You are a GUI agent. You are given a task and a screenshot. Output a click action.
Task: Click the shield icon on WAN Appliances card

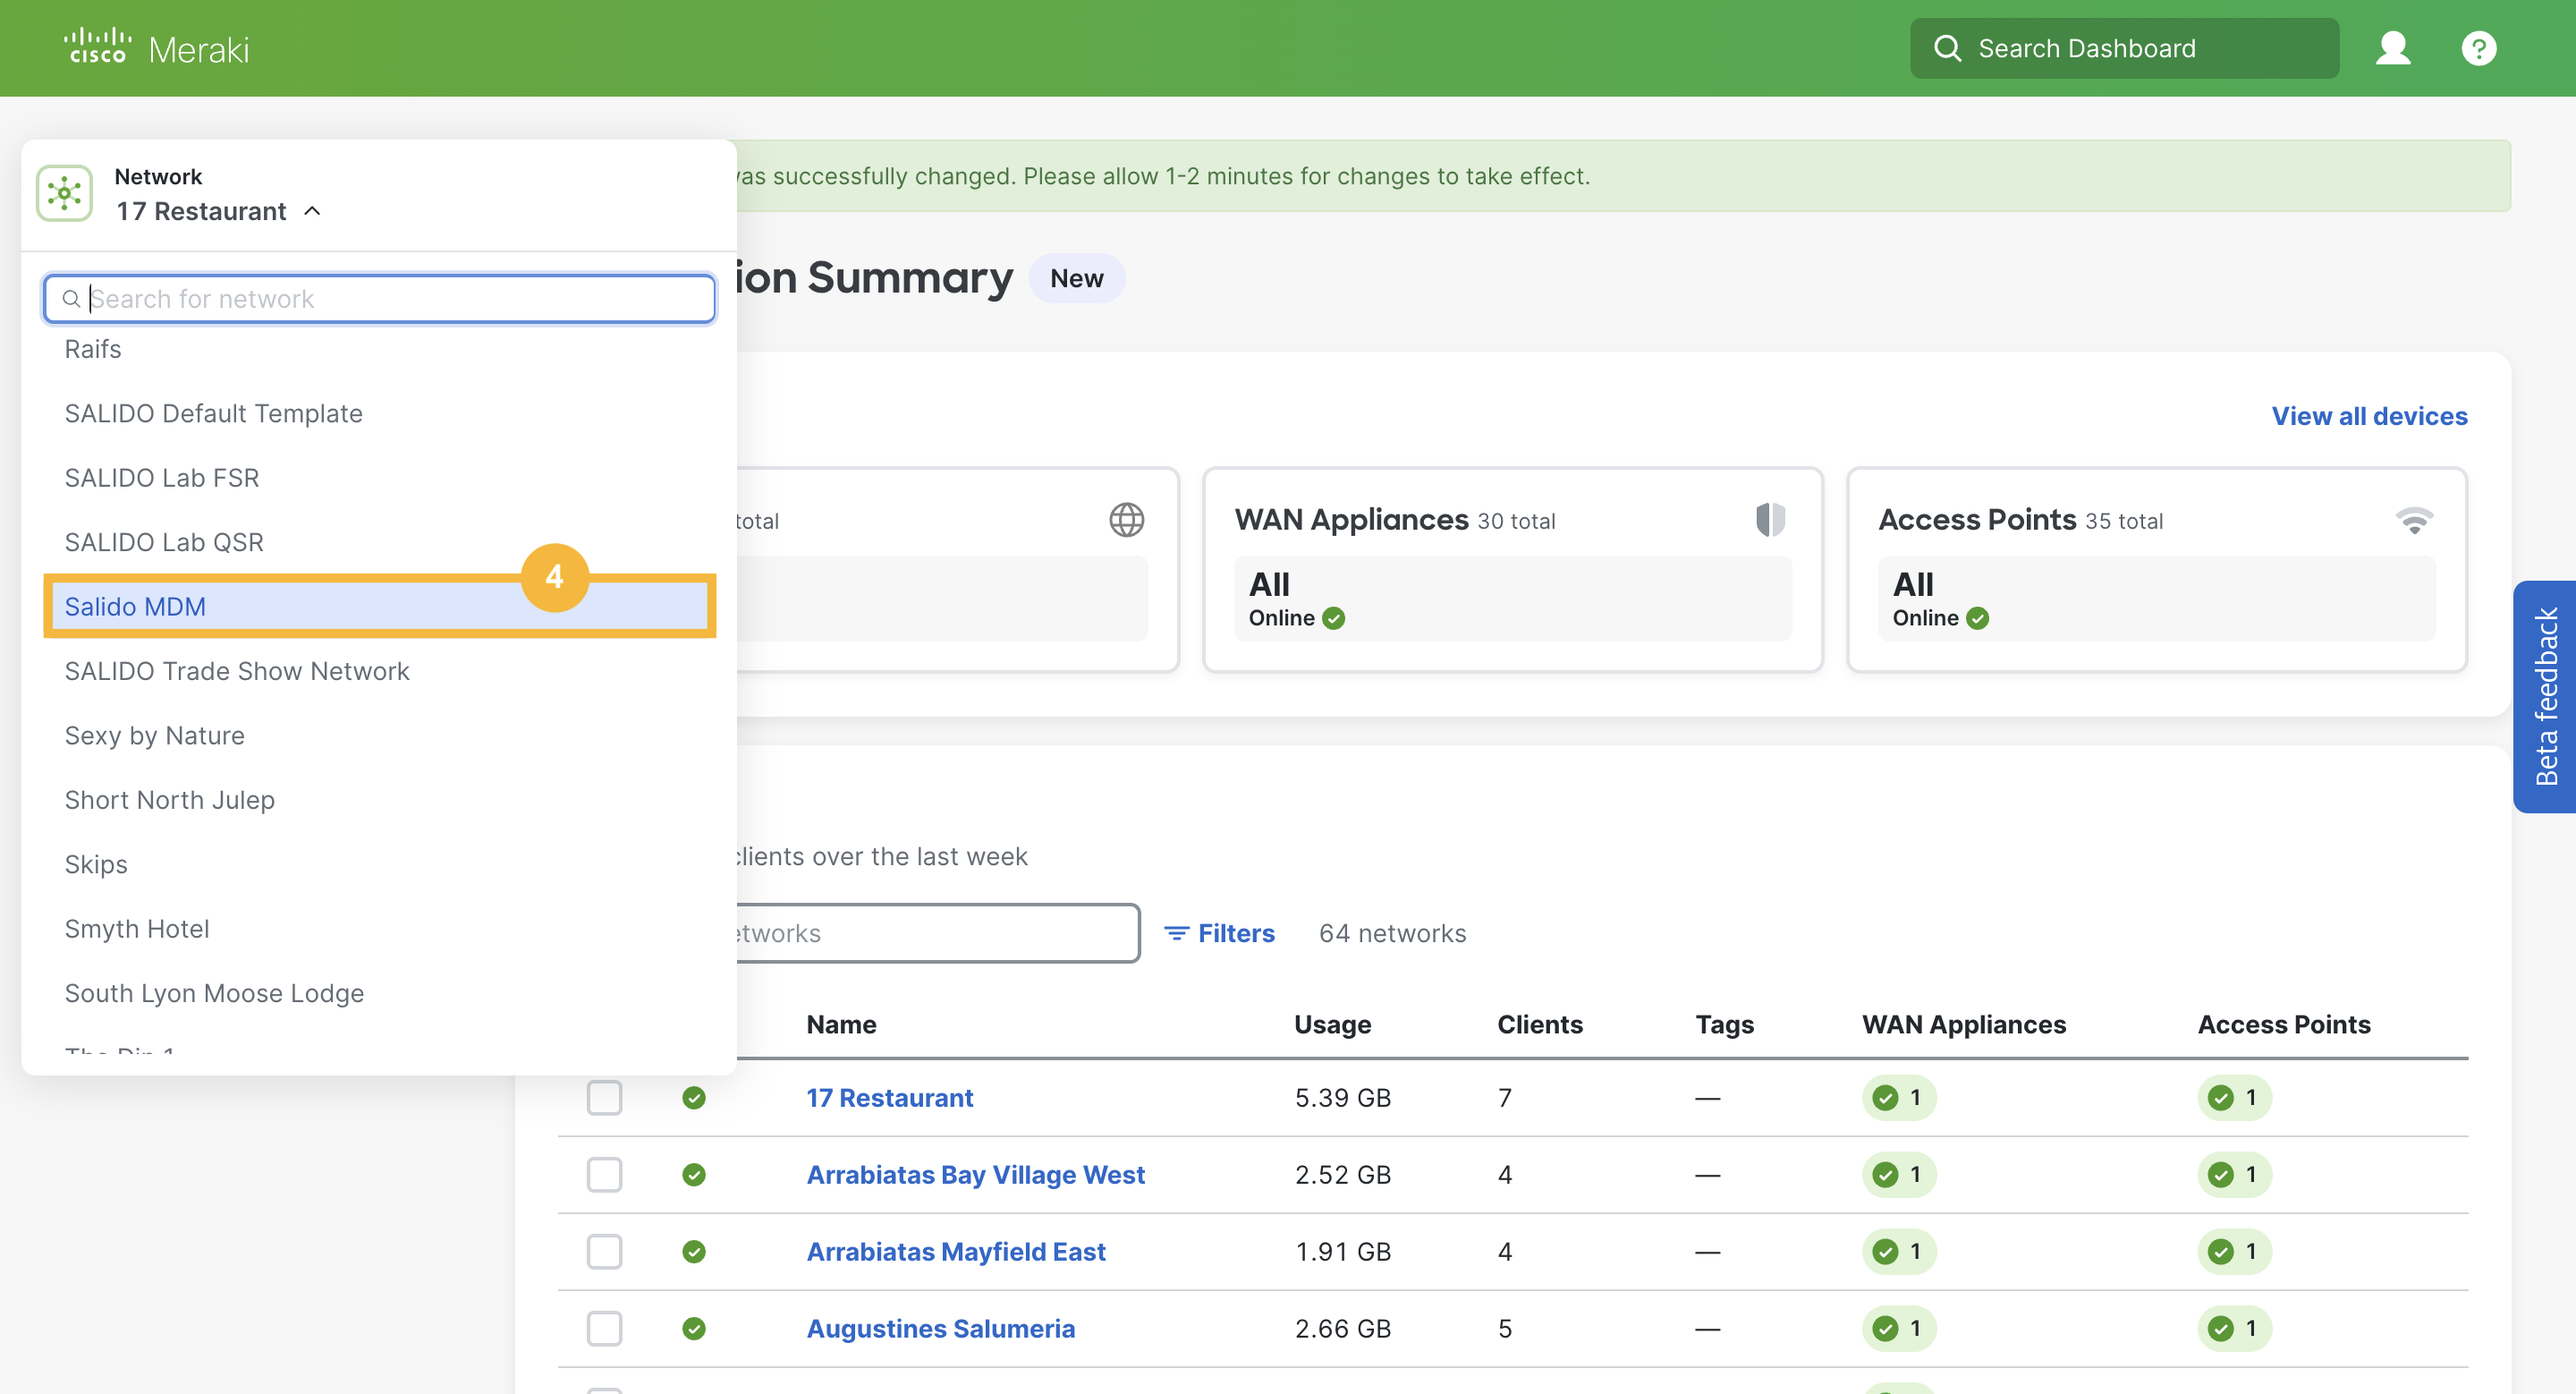tap(1770, 519)
